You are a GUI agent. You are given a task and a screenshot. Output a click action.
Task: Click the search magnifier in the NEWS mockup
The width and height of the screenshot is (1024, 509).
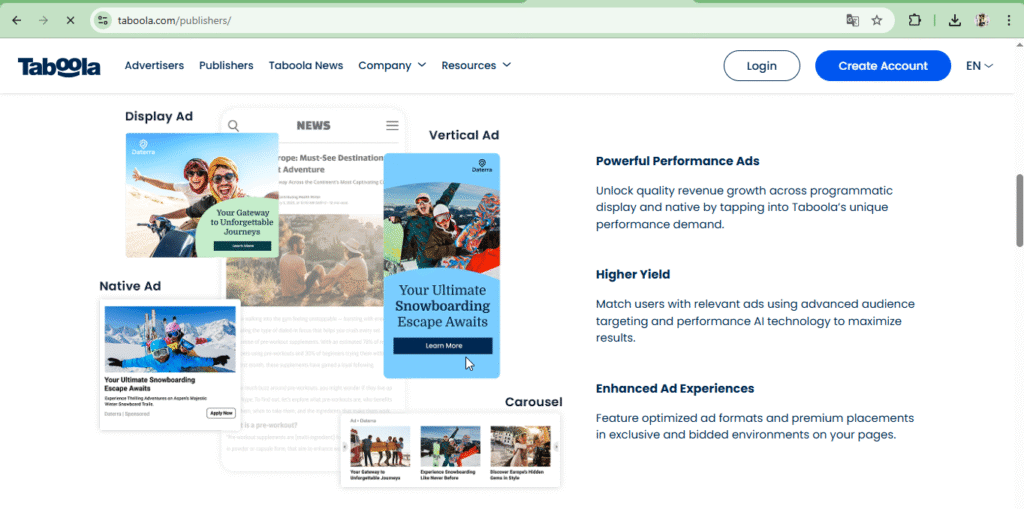pos(234,125)
